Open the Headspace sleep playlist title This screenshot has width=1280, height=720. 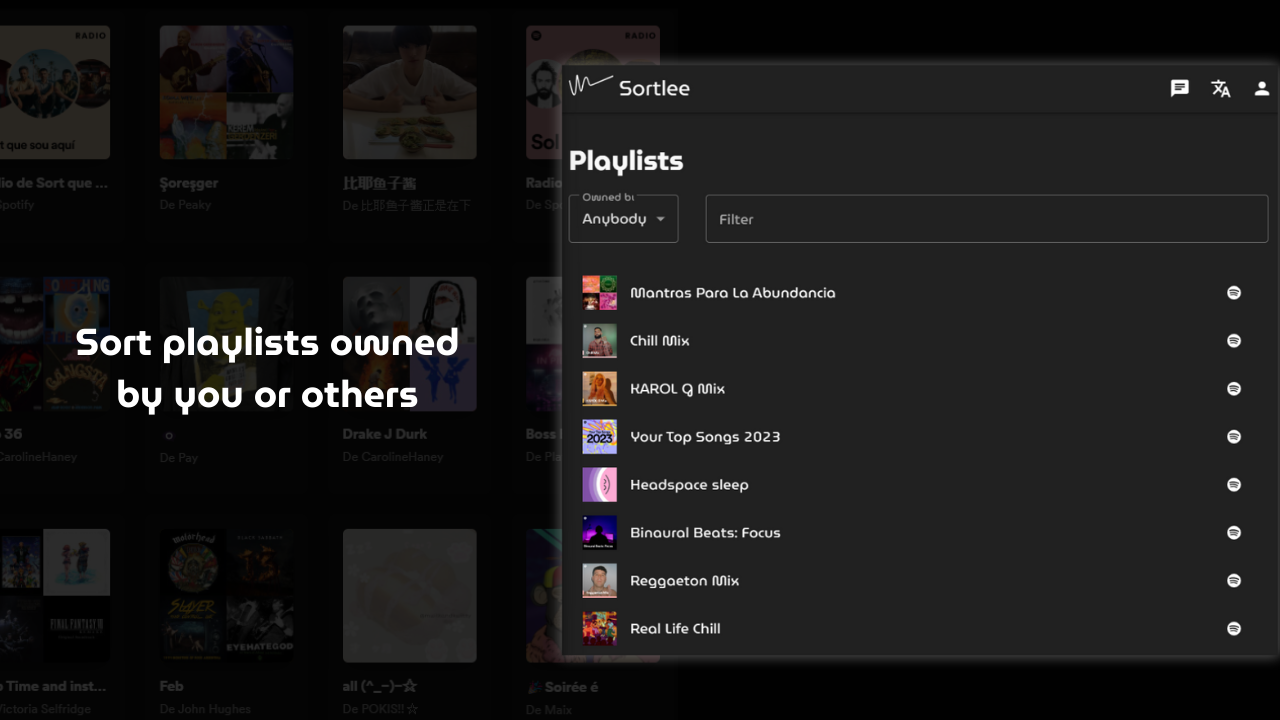[689, 485]
